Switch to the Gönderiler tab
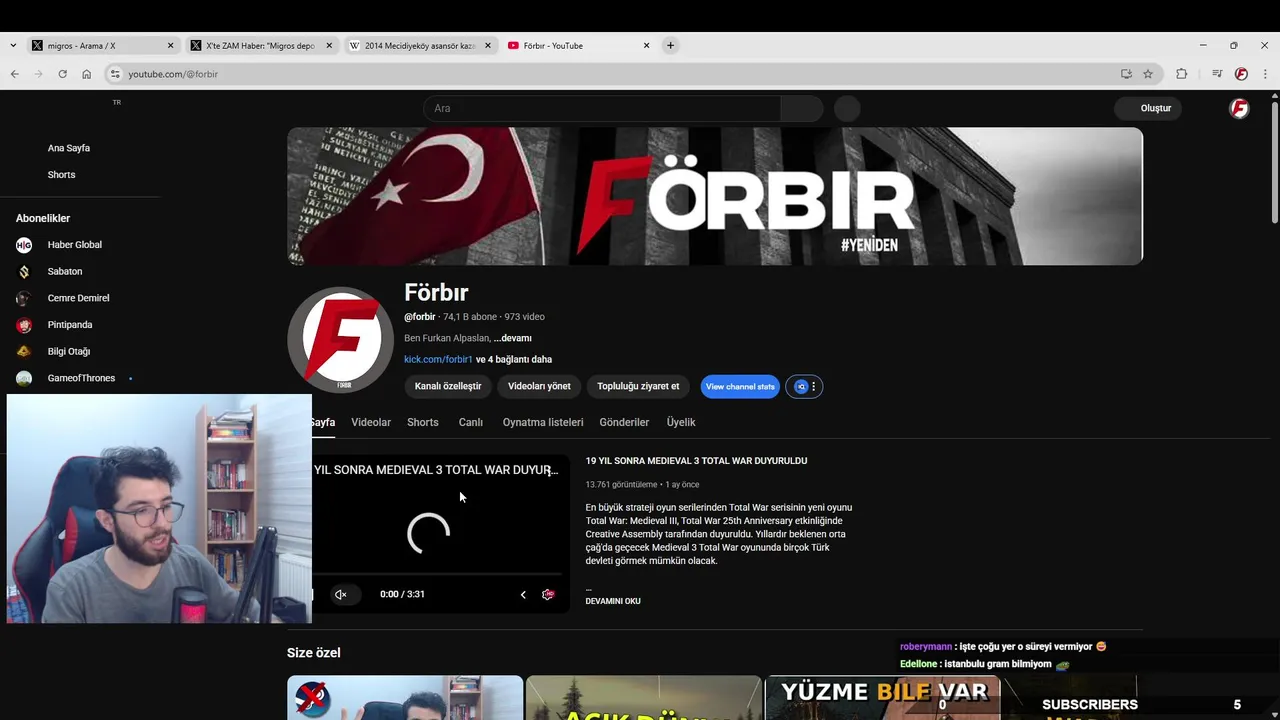 click(624, 422)
